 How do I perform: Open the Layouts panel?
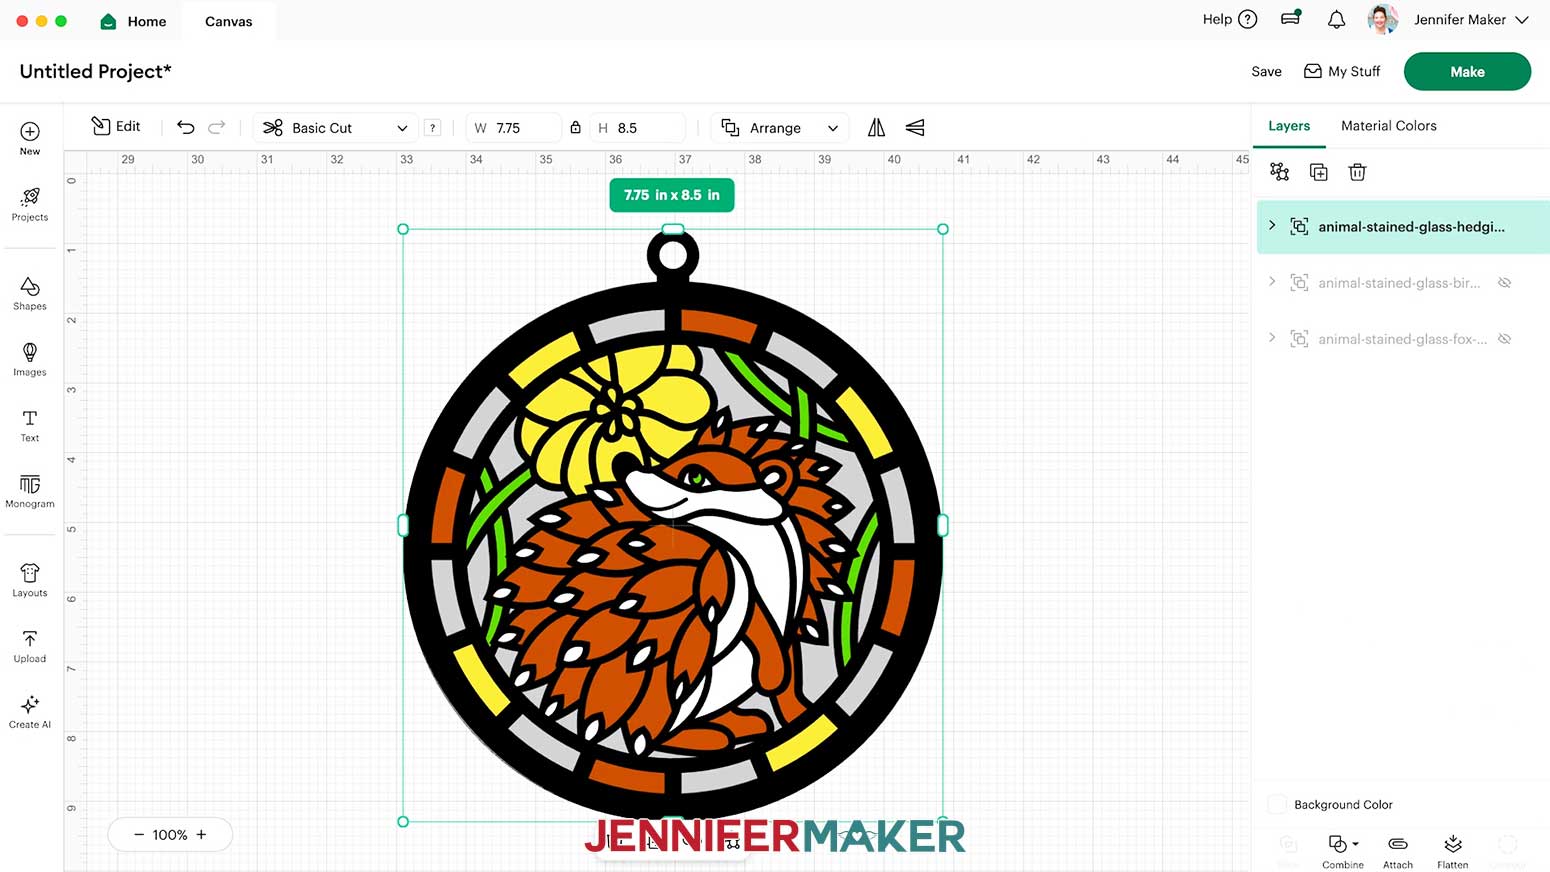[x=30, y=580]
